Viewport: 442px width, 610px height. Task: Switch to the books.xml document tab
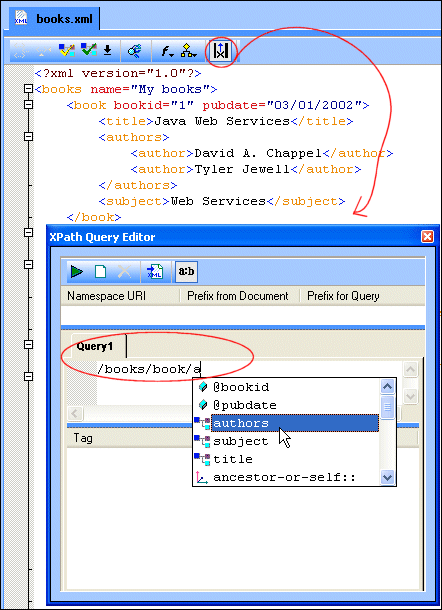coord(54,19)
